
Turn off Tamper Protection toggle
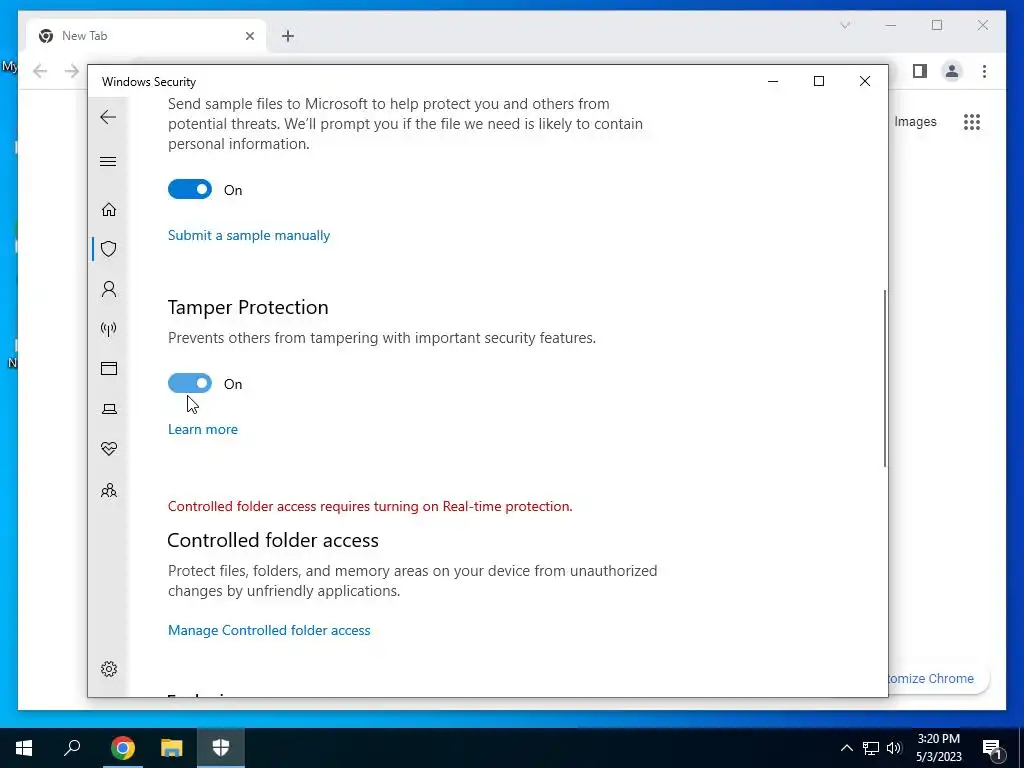[190, 383]
